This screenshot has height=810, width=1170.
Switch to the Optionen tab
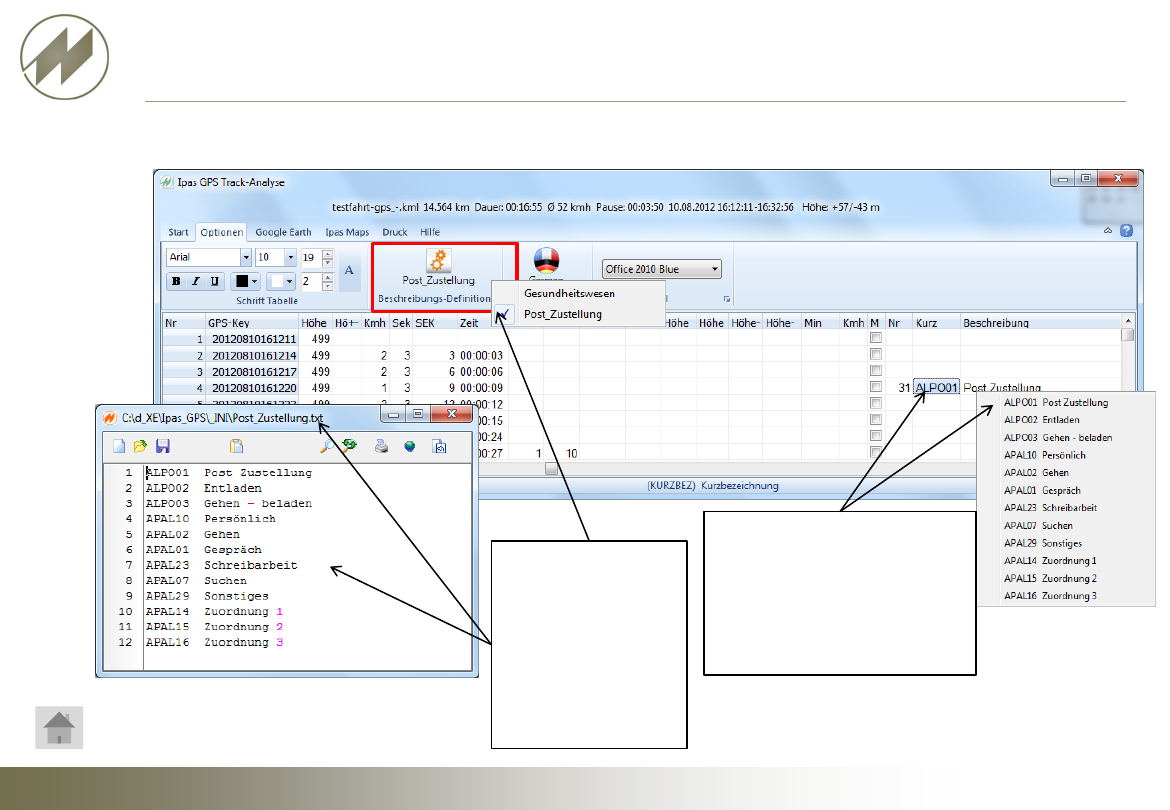click(x=222, y=232)
